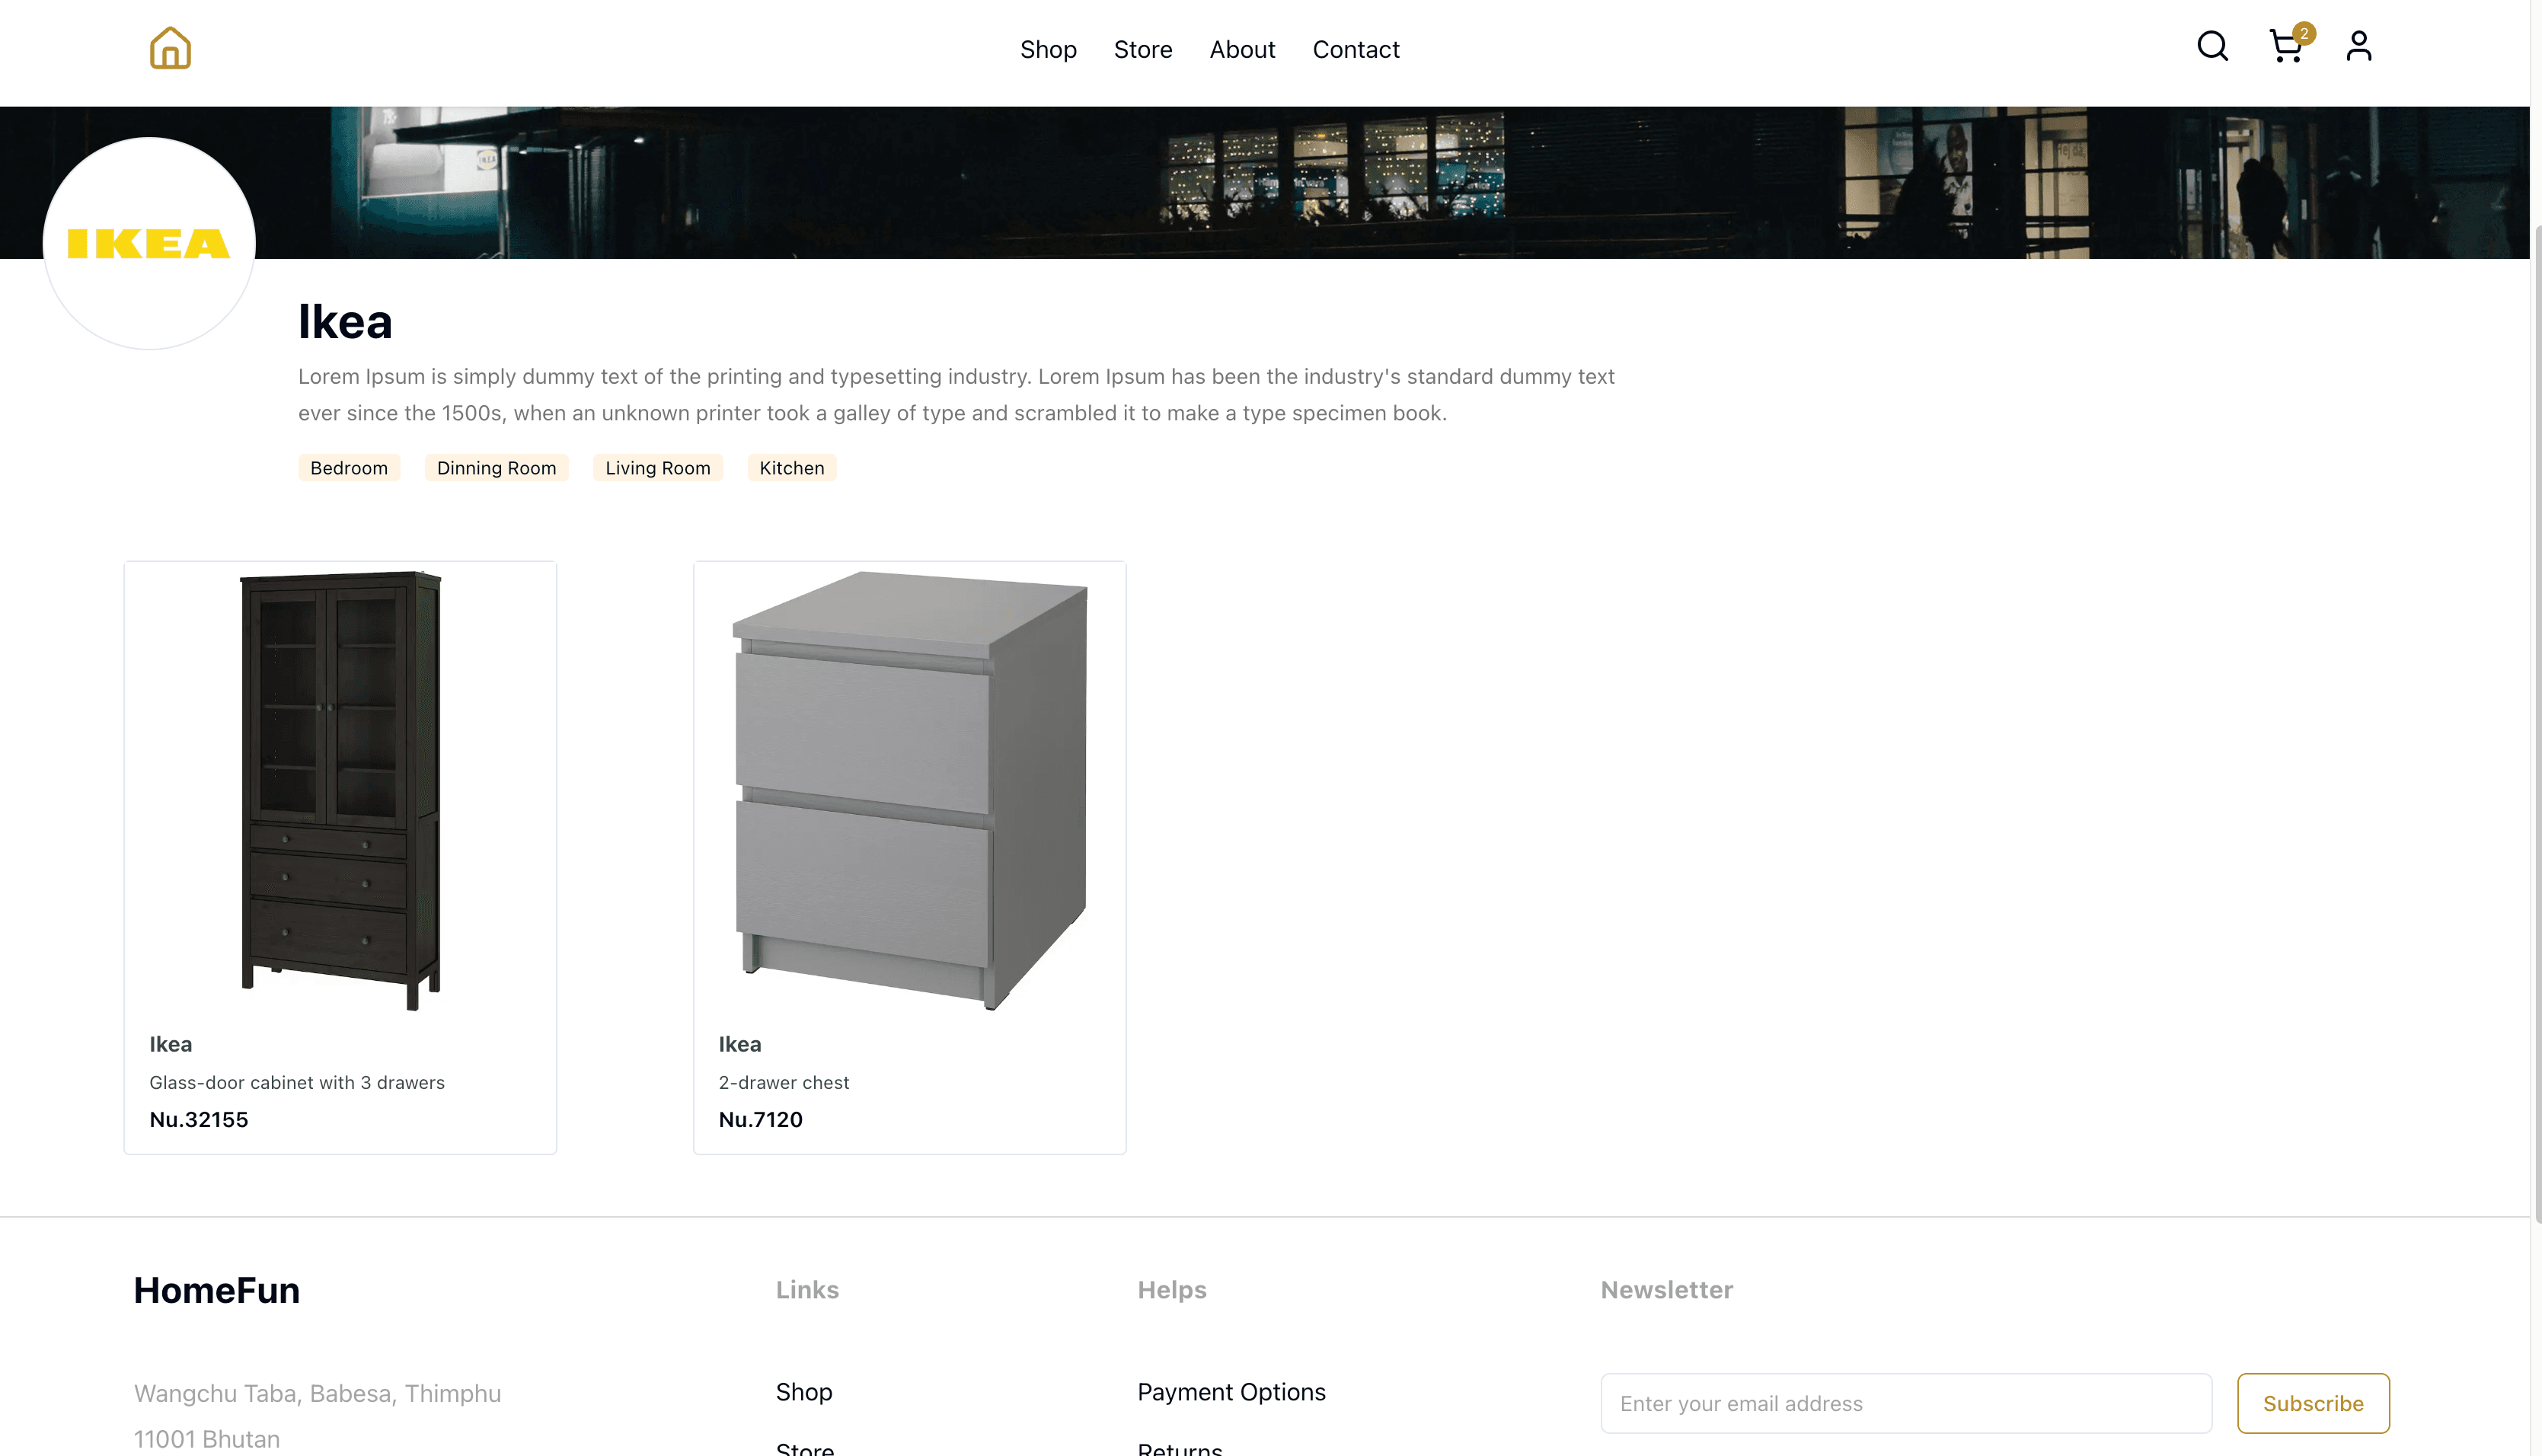
Task: Select the Kitchen category tag
Action: 791,468
